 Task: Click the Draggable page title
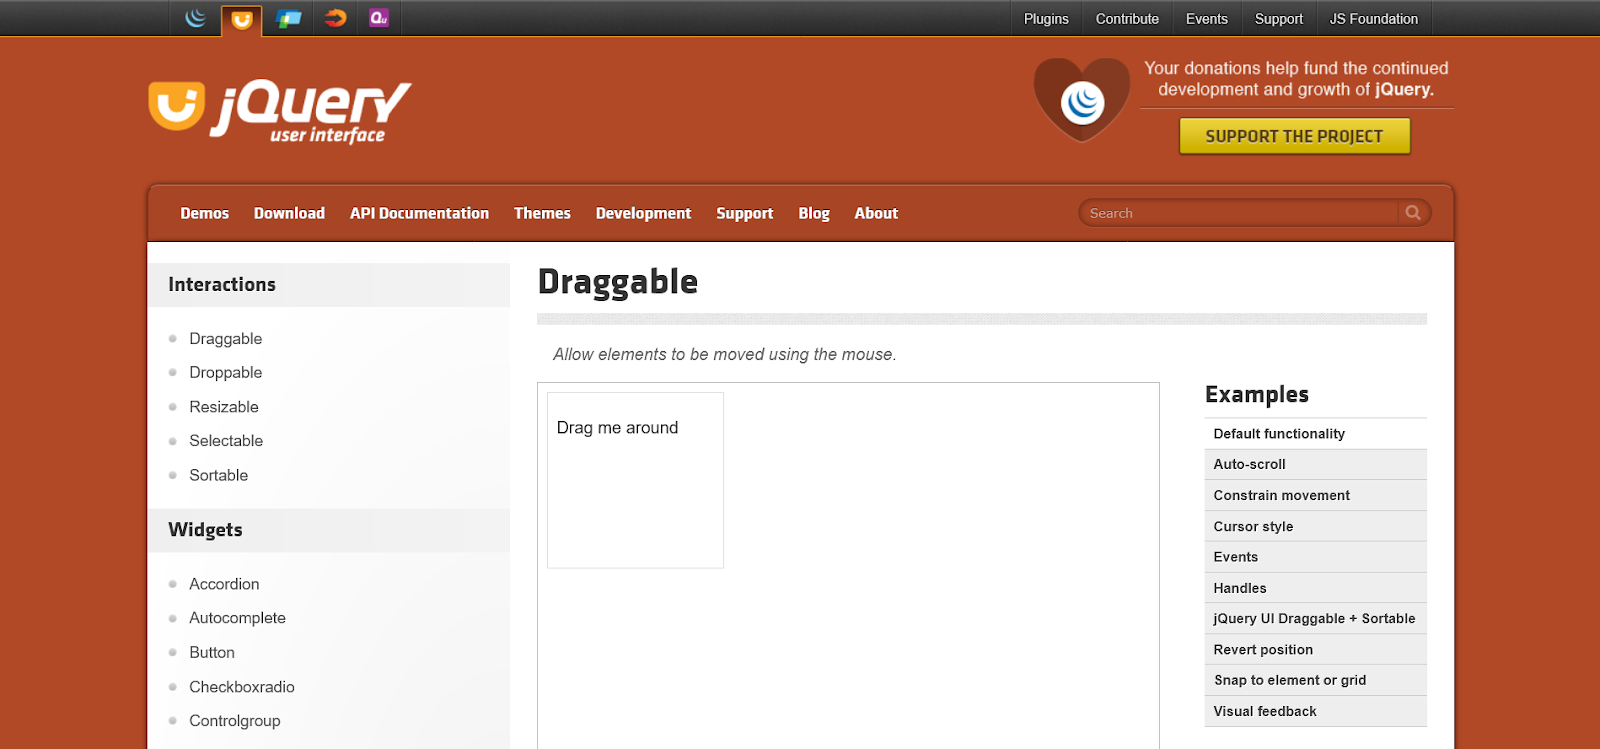pyautogui.click(x=618, y=283)
